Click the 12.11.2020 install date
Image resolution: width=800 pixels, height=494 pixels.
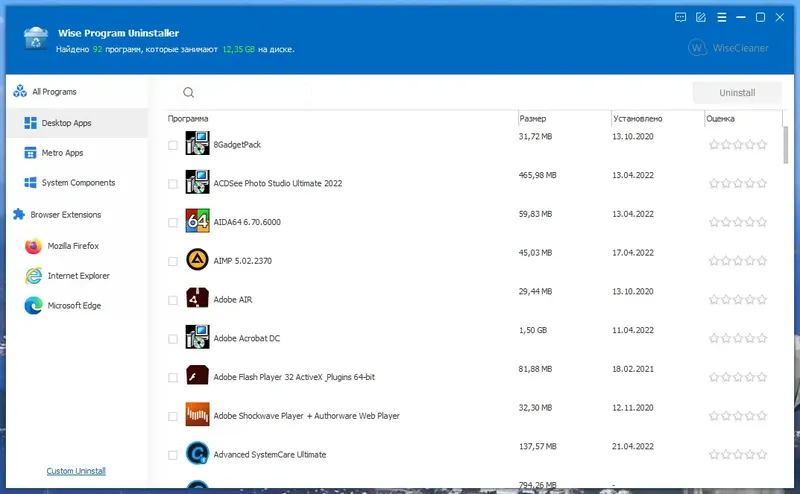633,408
